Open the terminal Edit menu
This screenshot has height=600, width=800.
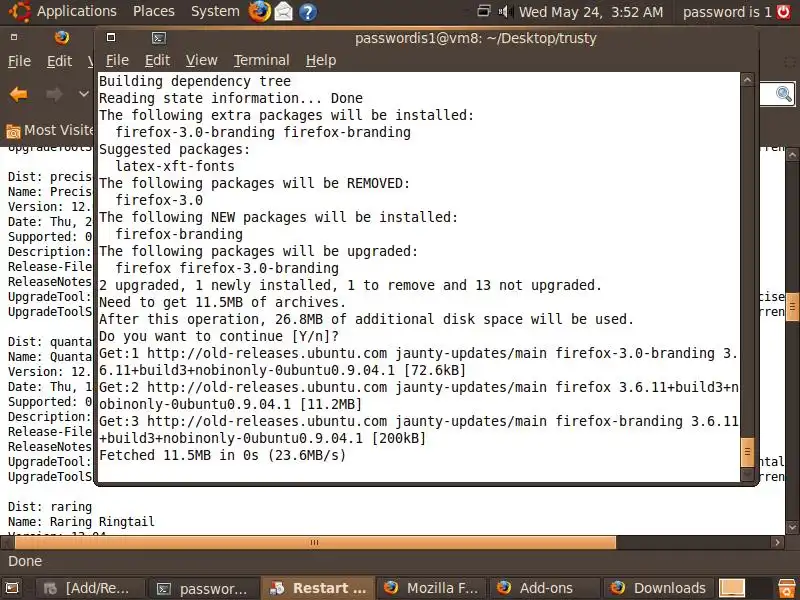point(157,60)
